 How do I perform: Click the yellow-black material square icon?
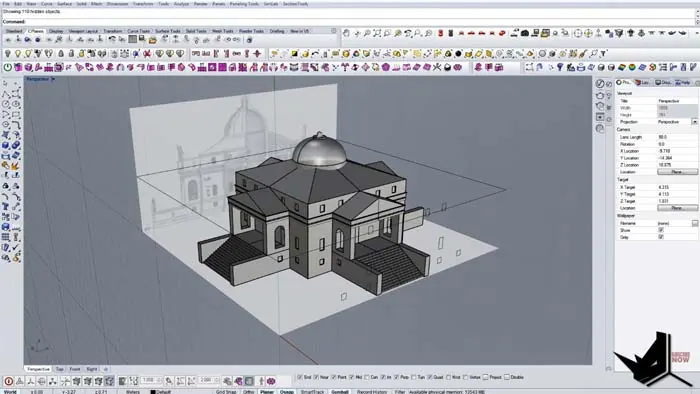295,54
